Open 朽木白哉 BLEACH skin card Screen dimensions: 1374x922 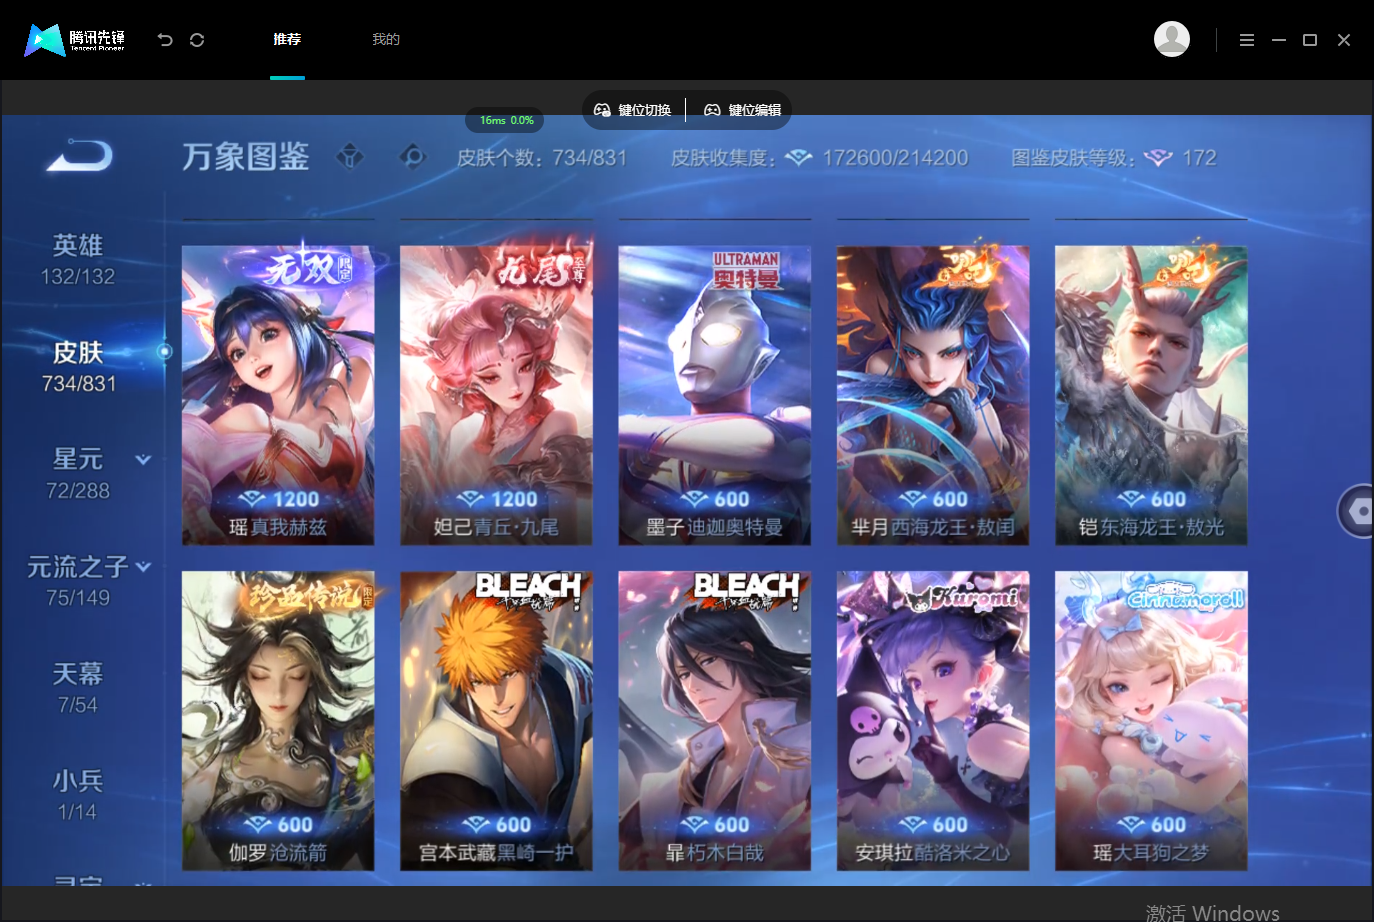[714, 721]
